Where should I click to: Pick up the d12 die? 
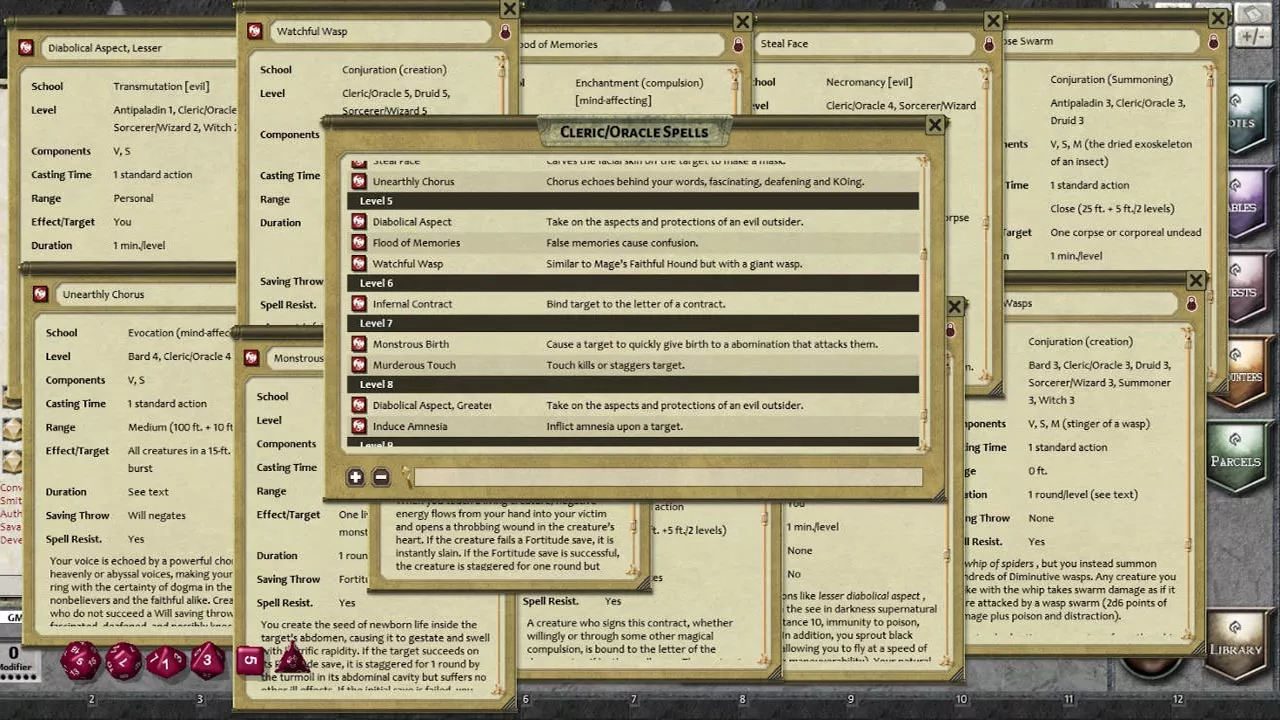[124, 661]
